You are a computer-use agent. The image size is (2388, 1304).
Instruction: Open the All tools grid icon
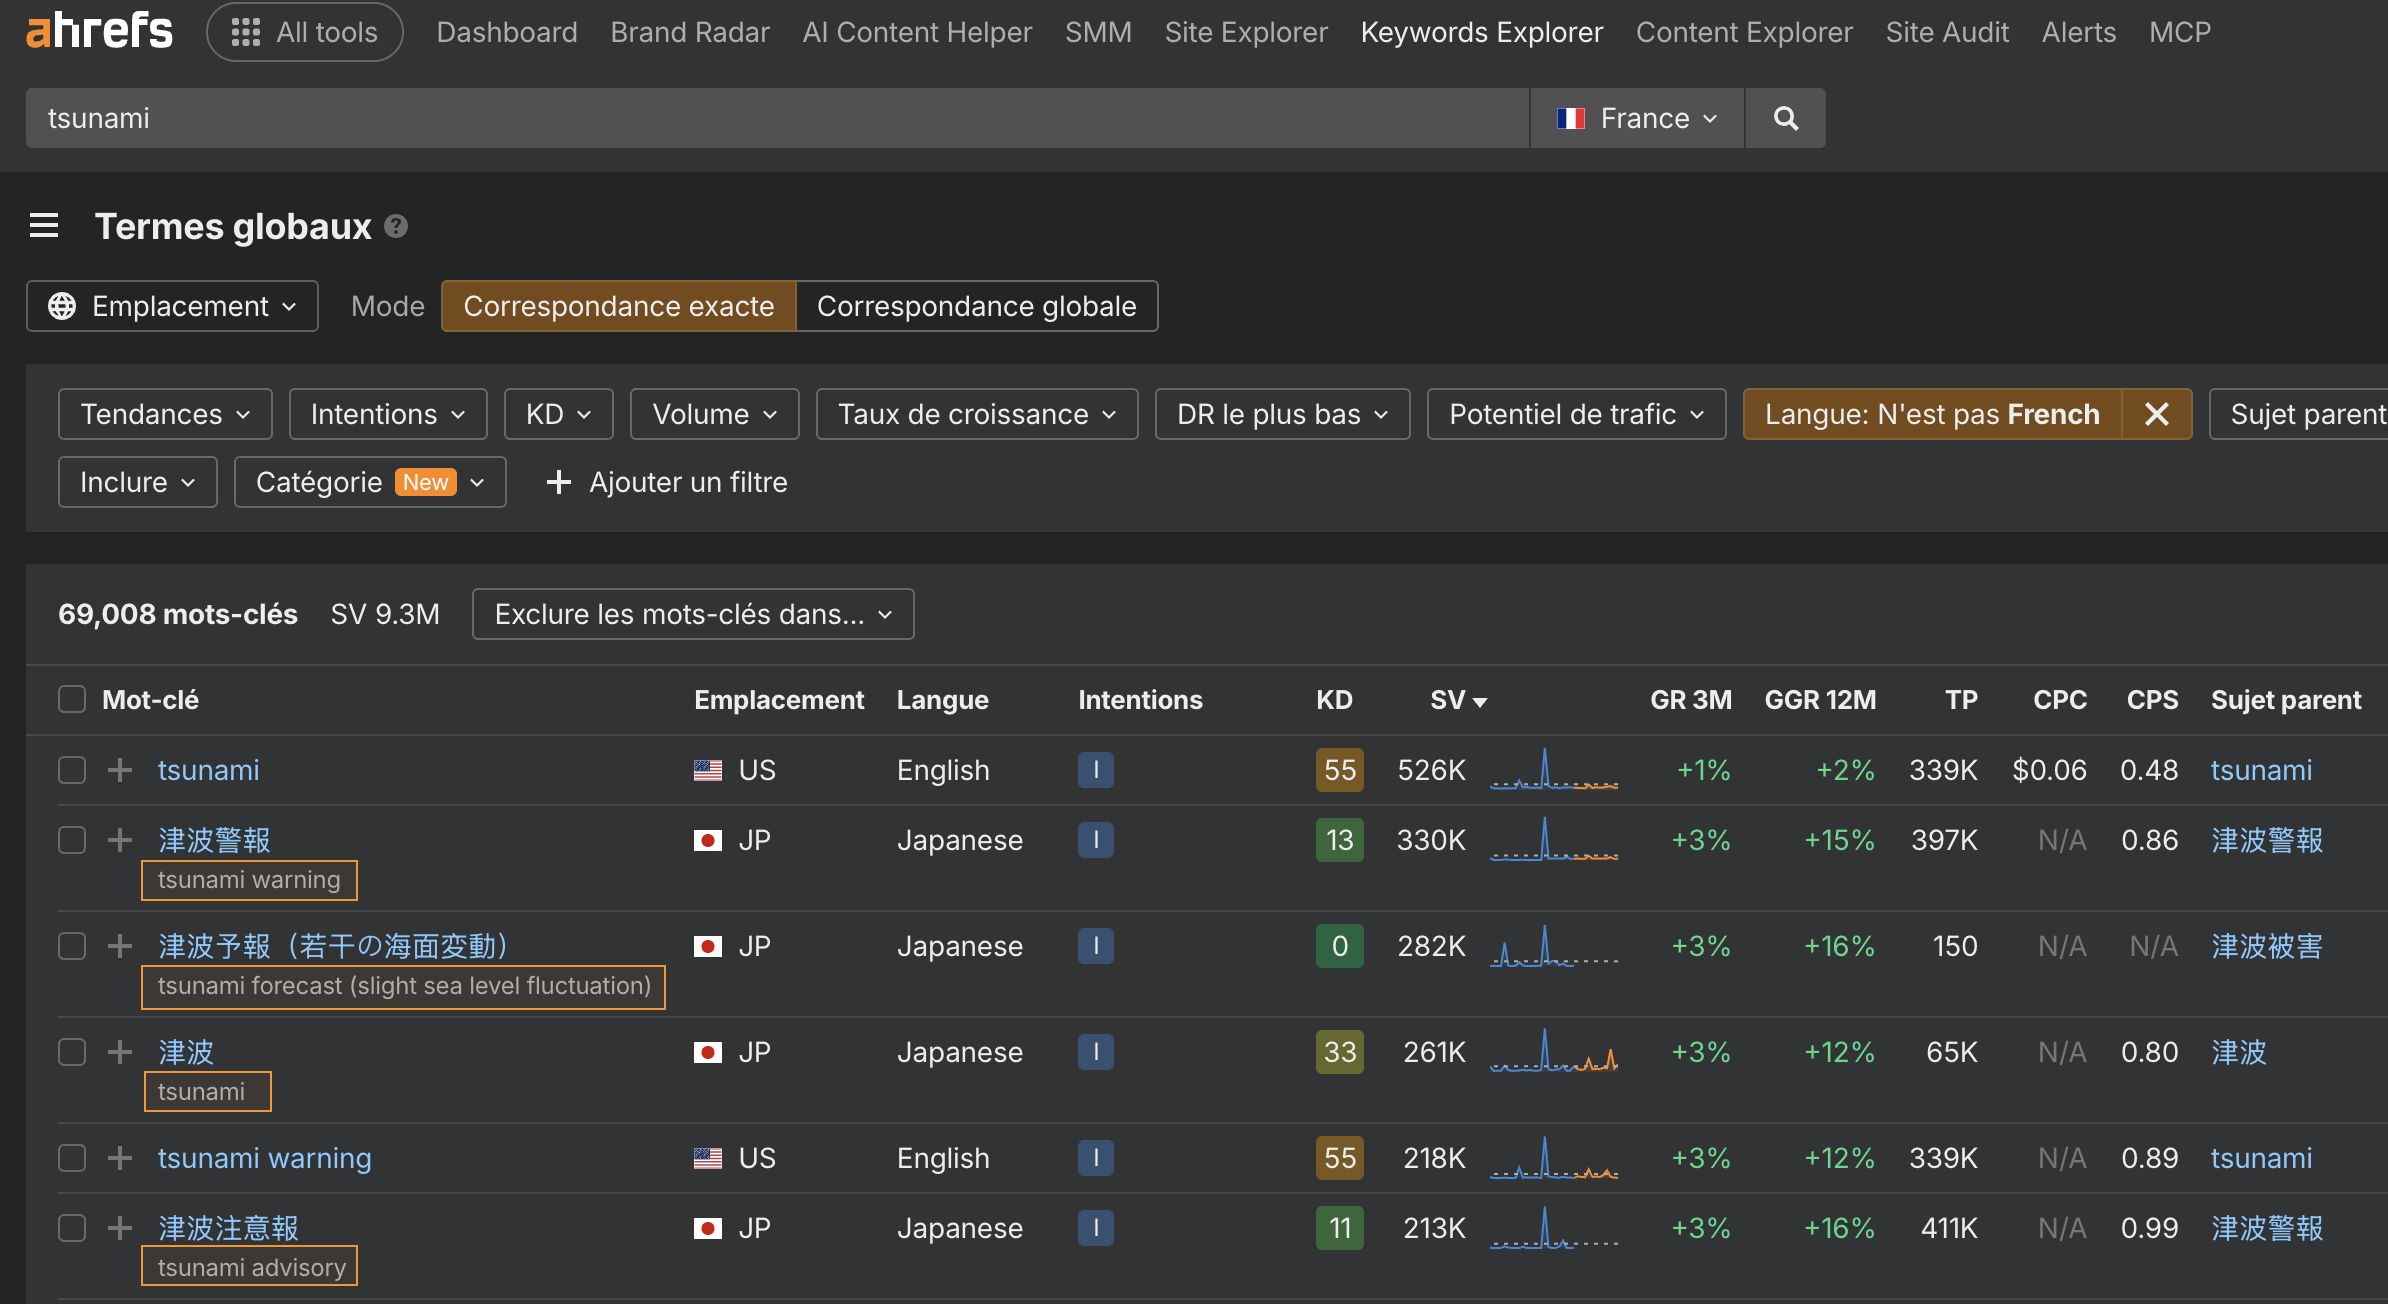pyautogui.click(x=246, y=31)
